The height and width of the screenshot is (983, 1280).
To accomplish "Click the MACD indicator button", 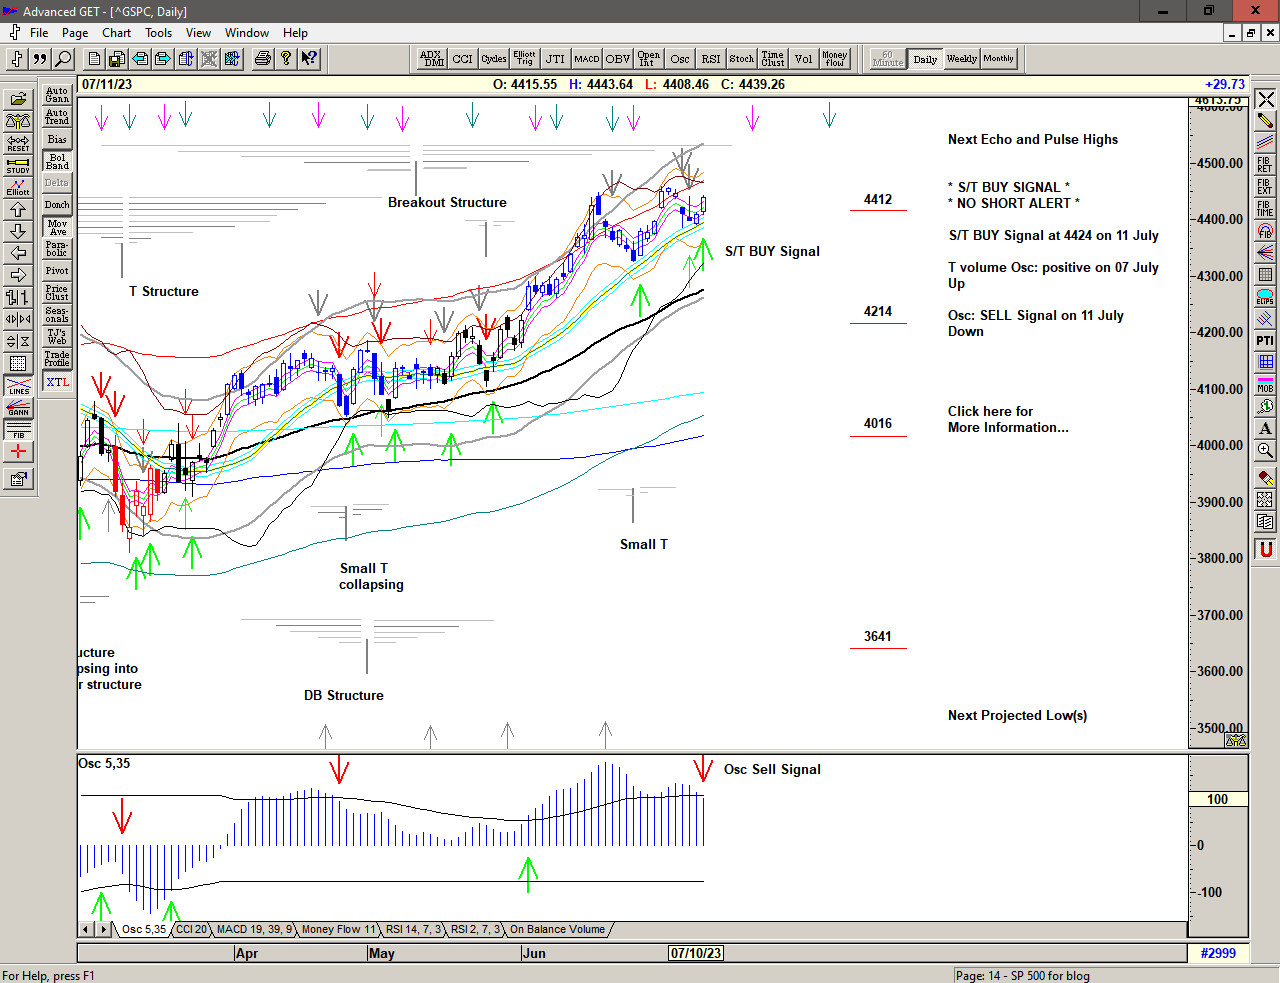I will point(587,59).
